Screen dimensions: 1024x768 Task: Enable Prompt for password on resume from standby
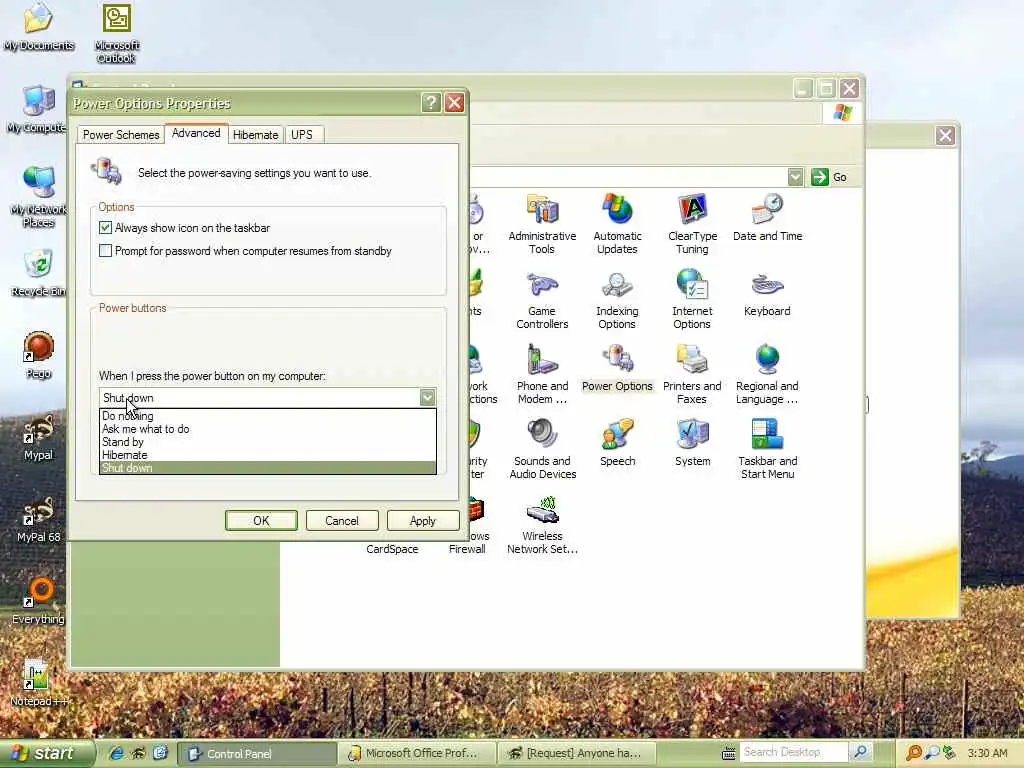[x=105, y=251]
